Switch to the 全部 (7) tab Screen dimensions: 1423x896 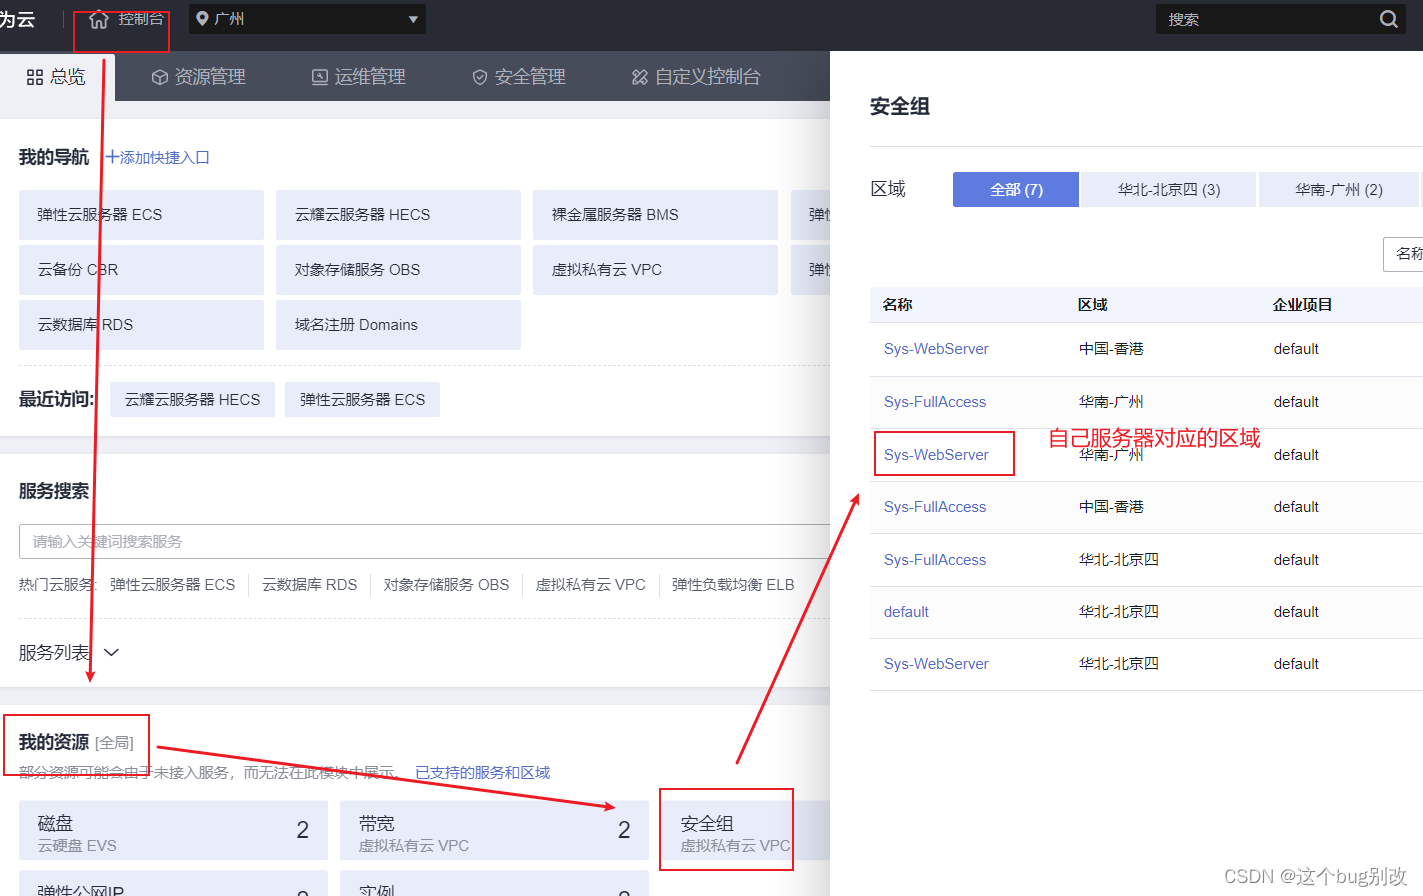coord(1015,189)
